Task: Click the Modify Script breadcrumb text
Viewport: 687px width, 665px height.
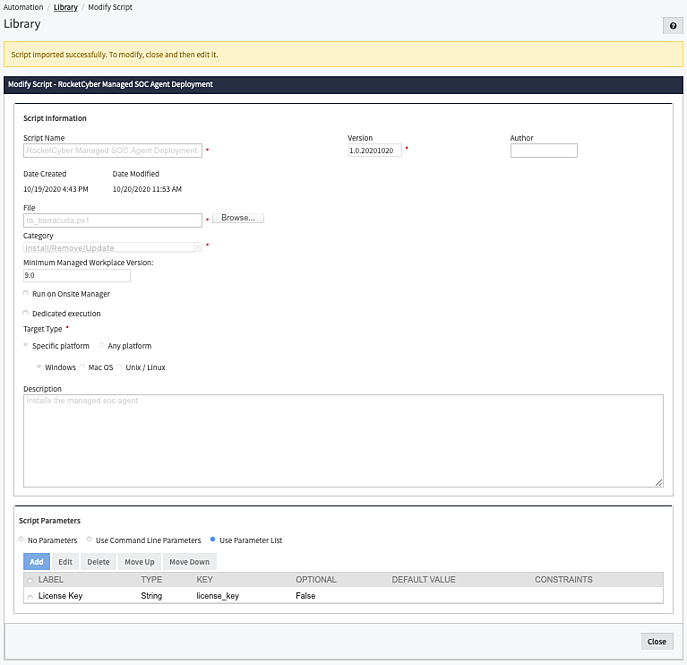Action: tap(110, 7)
